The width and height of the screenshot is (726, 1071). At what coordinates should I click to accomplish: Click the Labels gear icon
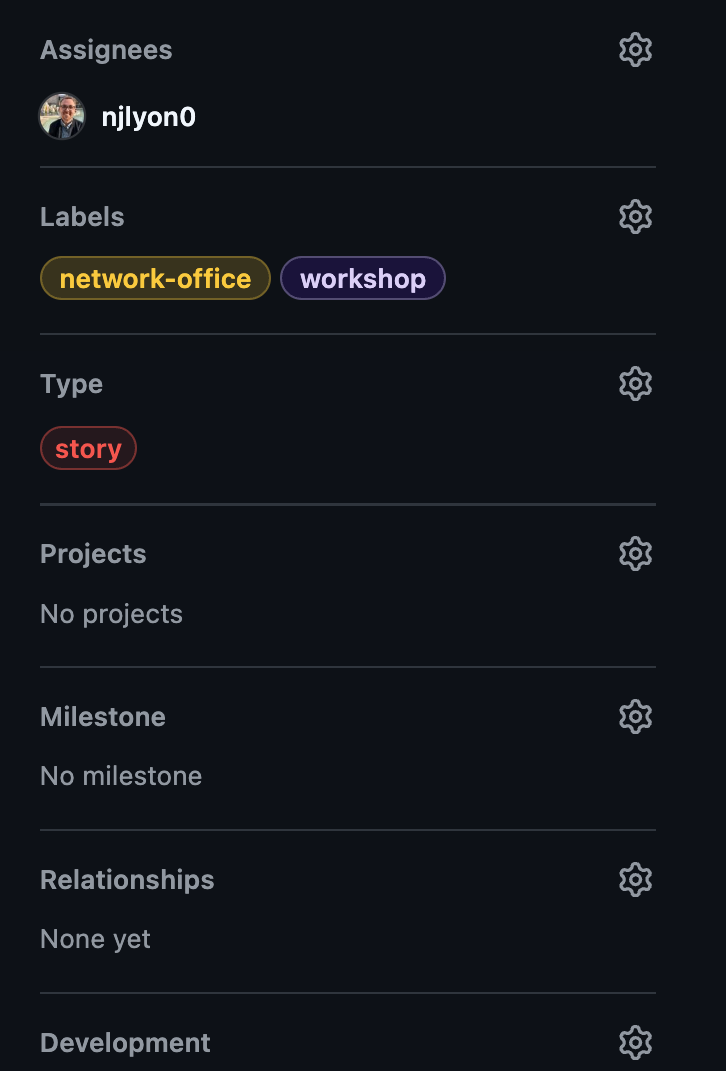[x=635, y=216]
